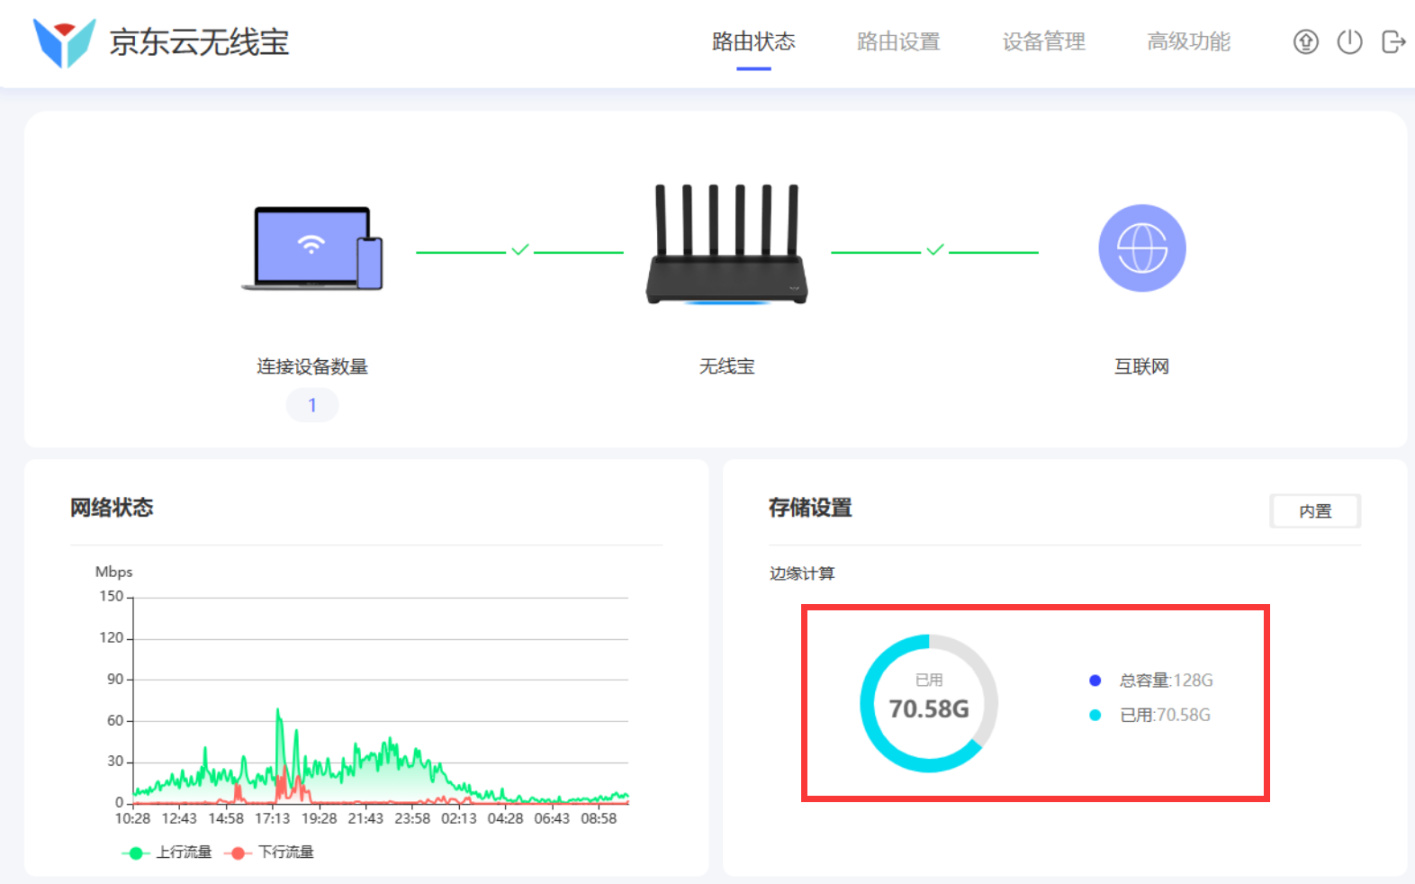Open the 路由设置 tab
This screenshot has height=884, width=1415.
pos(899,42)
